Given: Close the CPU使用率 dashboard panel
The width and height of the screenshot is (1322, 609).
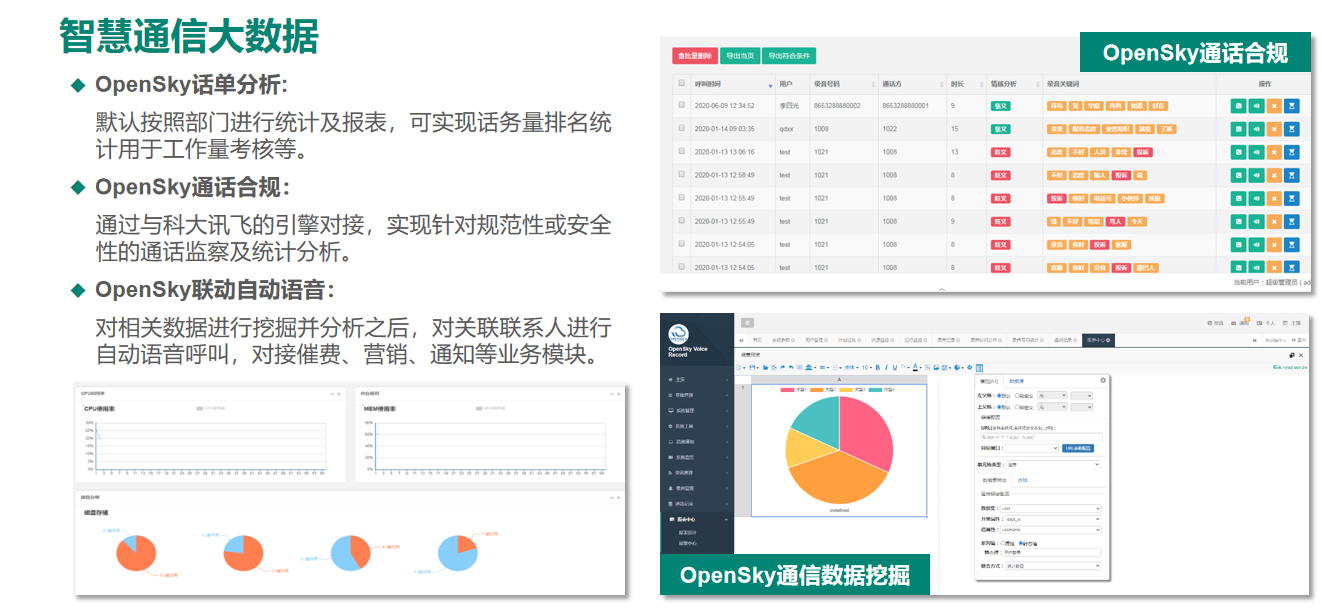Looking at the screenshot, I should coord(339,394).
